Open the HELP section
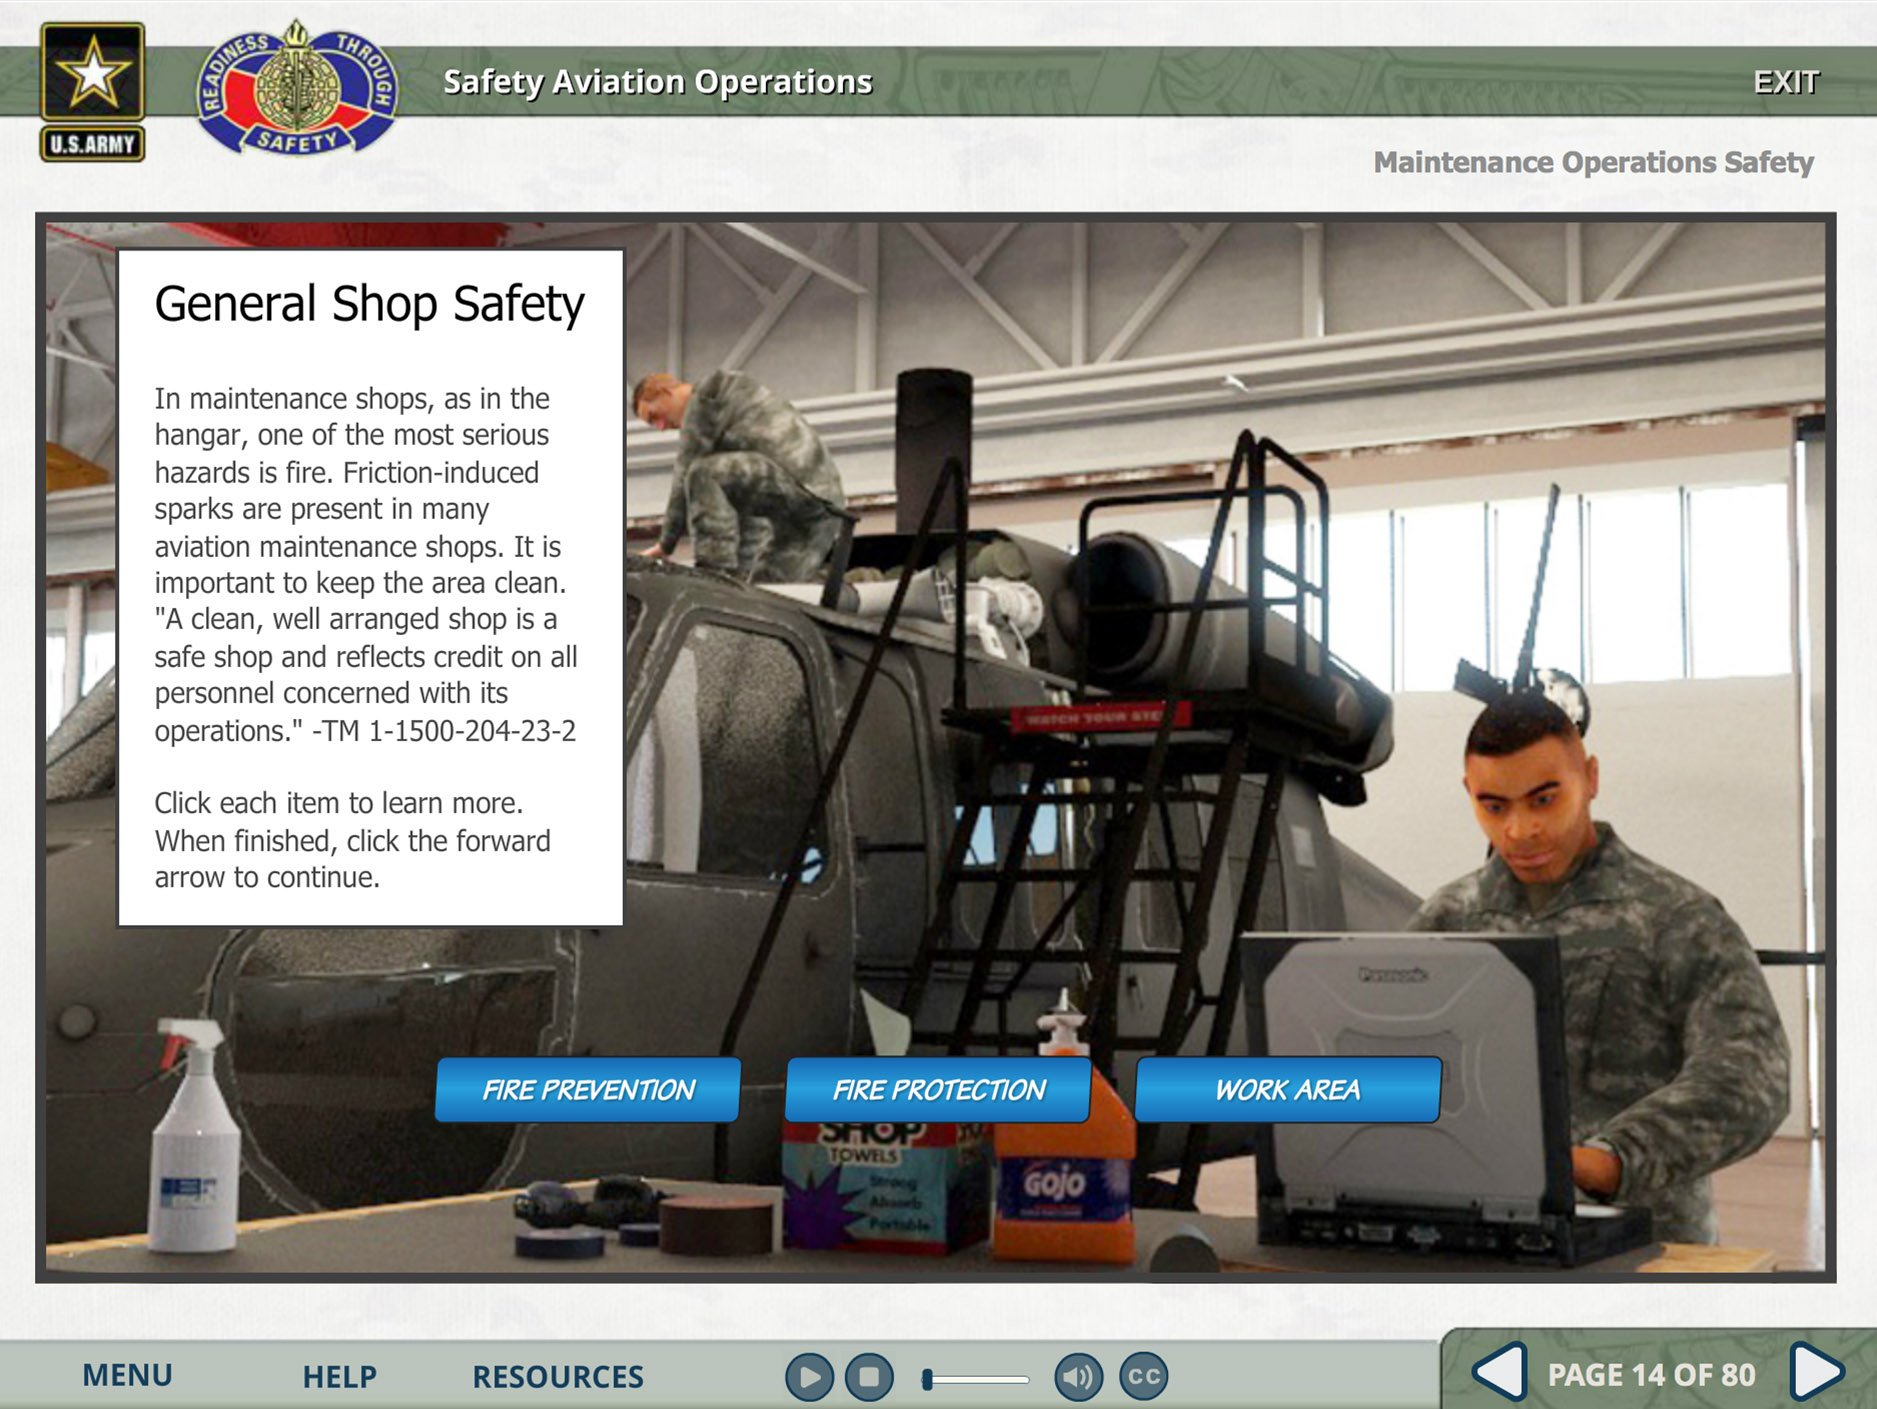Screen dimensions: 1877x1409 click(340, 1377)
